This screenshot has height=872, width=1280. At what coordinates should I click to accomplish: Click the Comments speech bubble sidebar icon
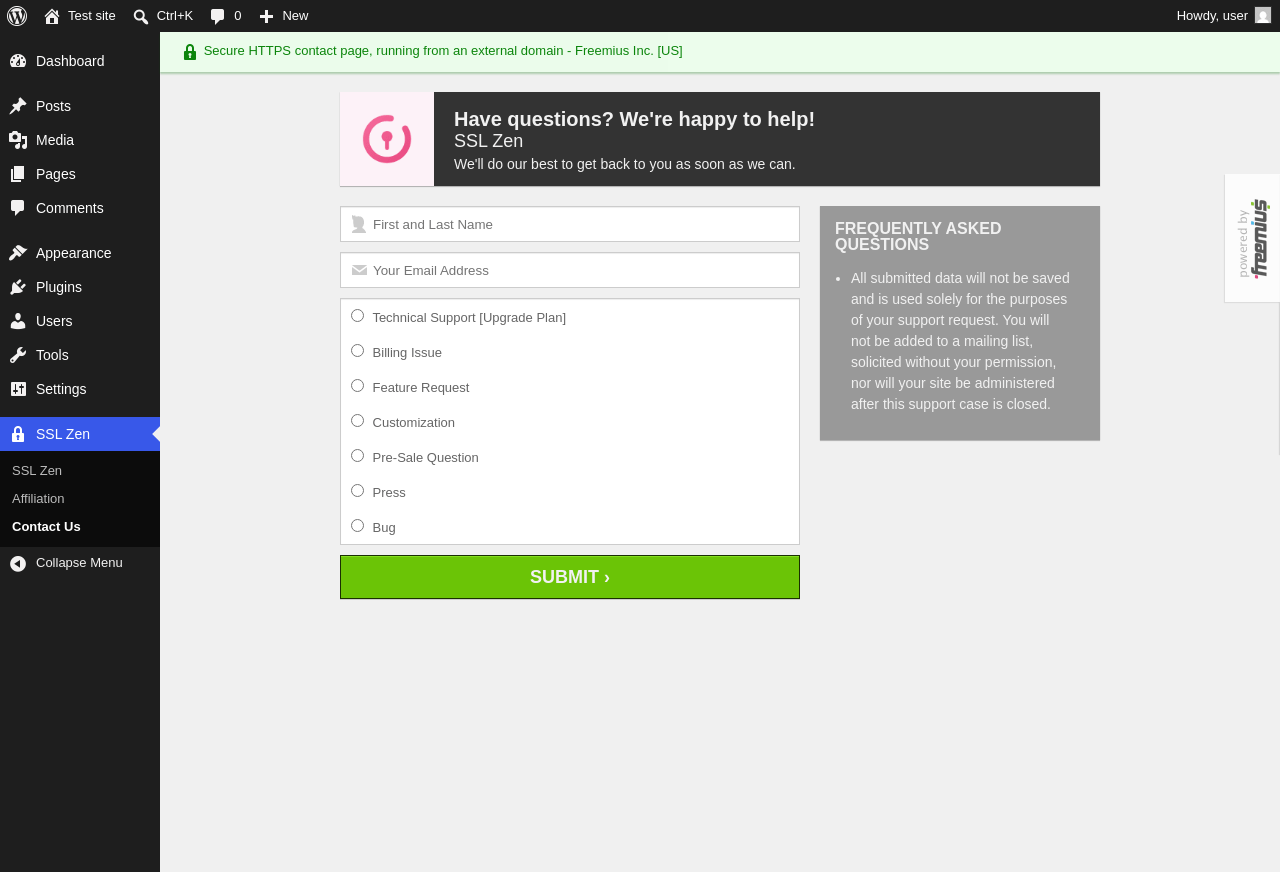[18, 208]
